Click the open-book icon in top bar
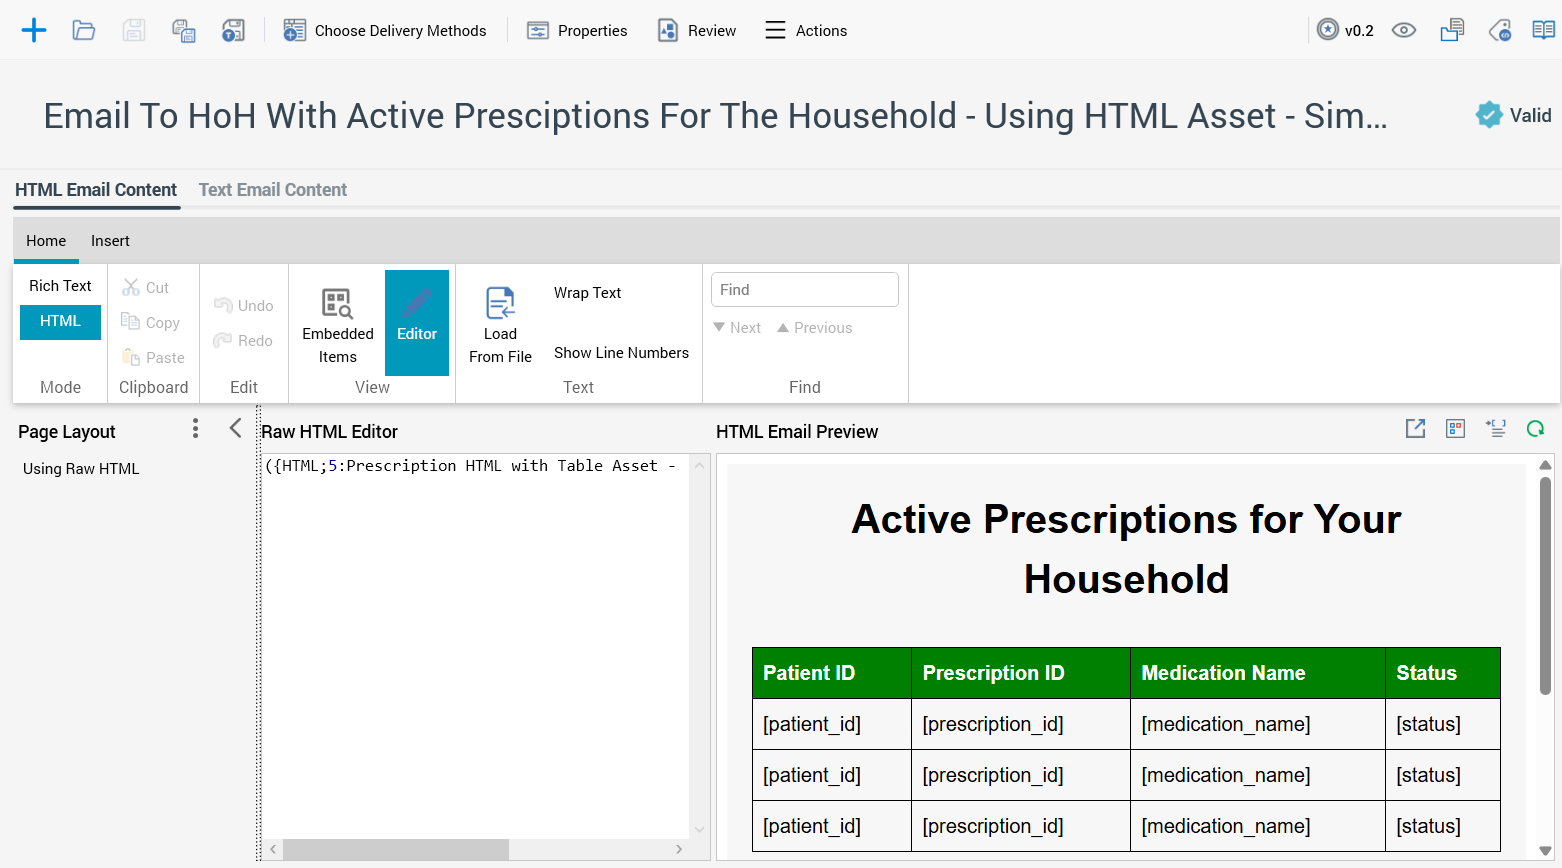This screenshot has height=868, width=1562. pyautogui.click(x=1543, y=30)
